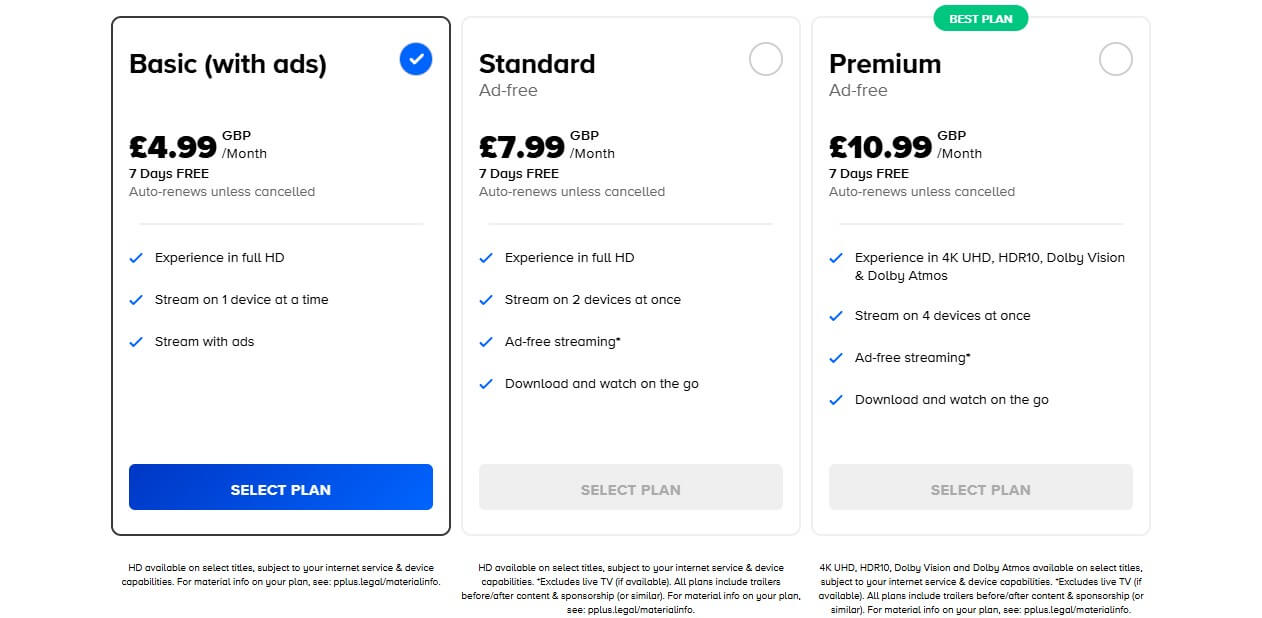Click the £7.99 GBP price on Standard
Viewport: 1262px width, 618px height.
coord(523,145)
